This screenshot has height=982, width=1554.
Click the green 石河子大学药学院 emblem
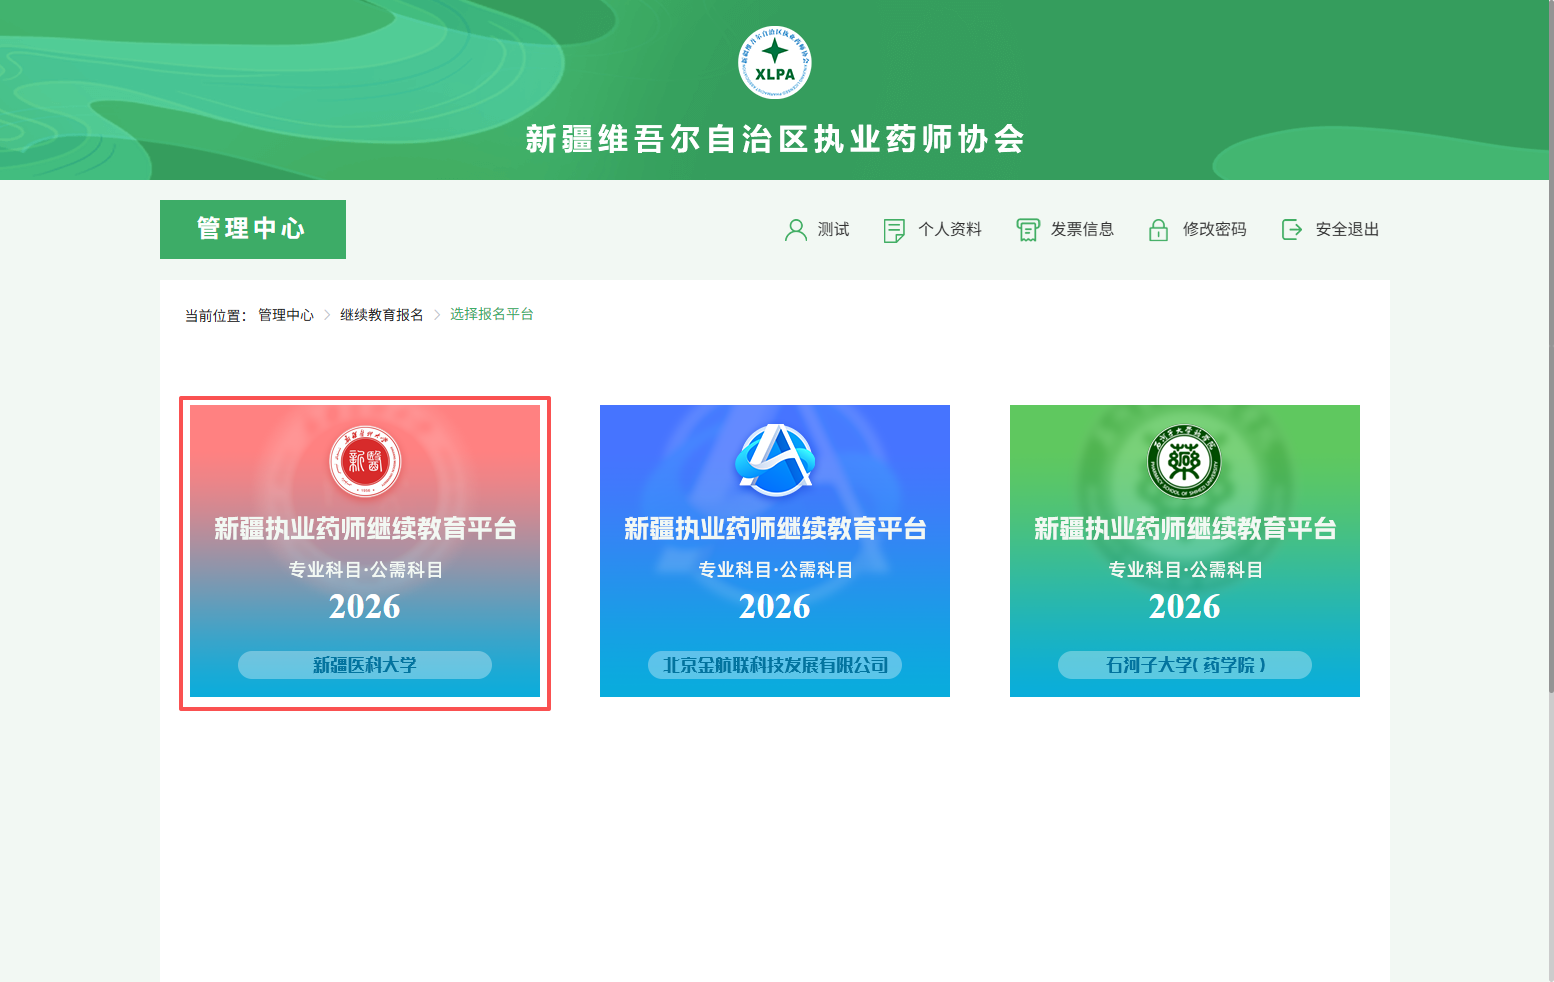1184,461
